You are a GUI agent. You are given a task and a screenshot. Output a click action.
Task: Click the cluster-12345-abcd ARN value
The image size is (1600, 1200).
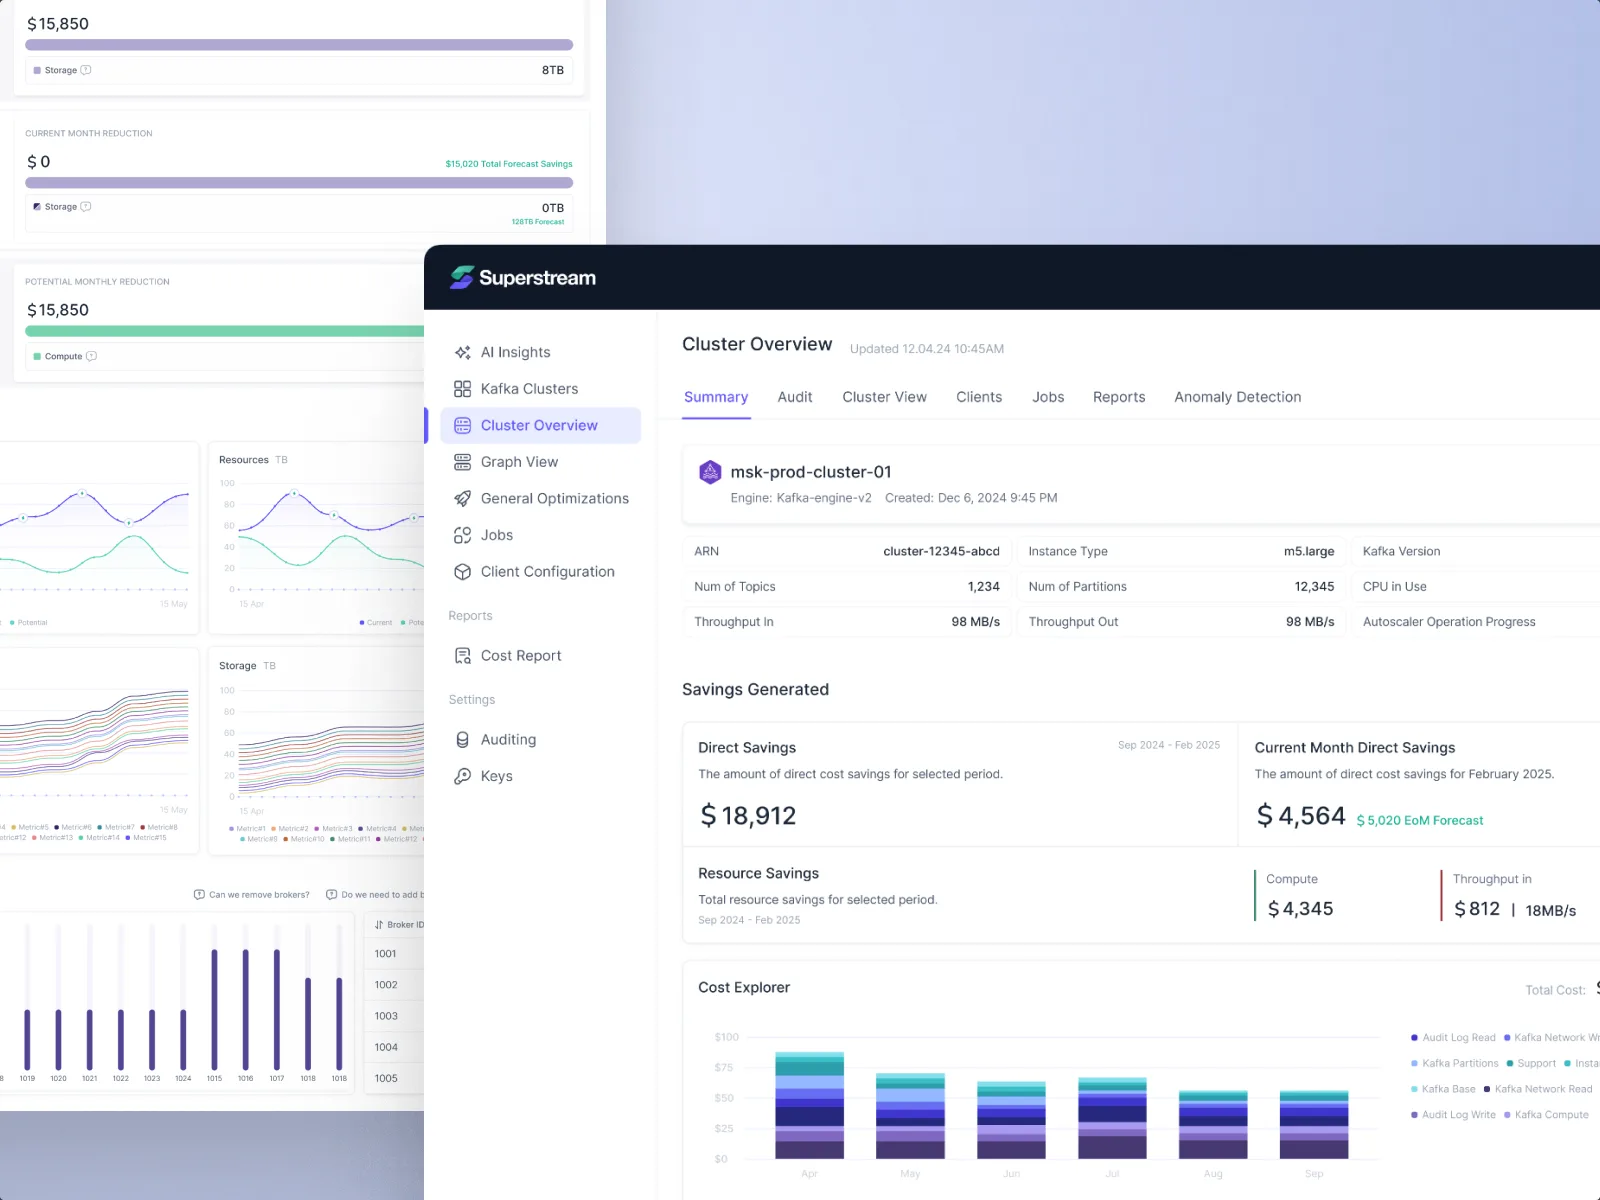(941, 551)
